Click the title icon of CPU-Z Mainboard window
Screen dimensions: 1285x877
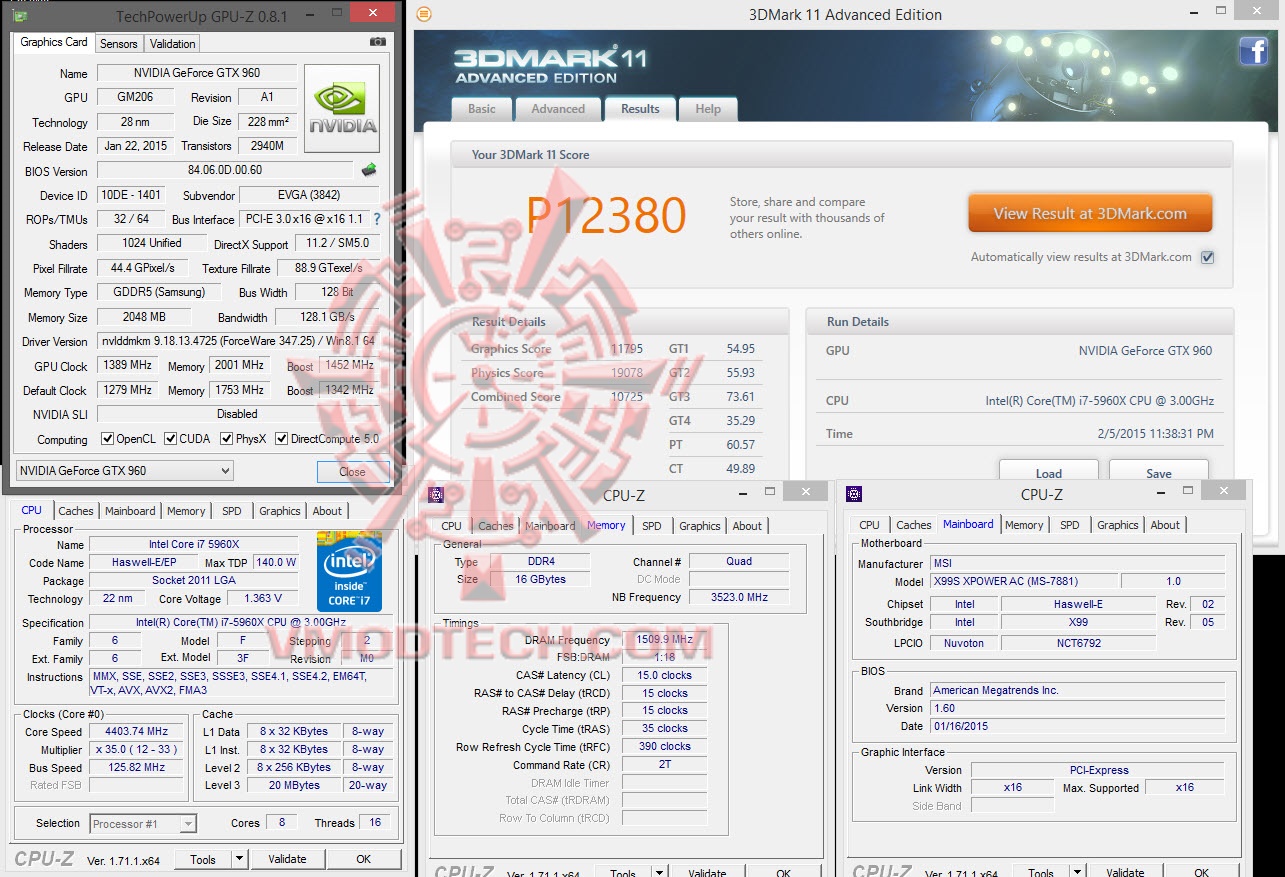point(854,494)
